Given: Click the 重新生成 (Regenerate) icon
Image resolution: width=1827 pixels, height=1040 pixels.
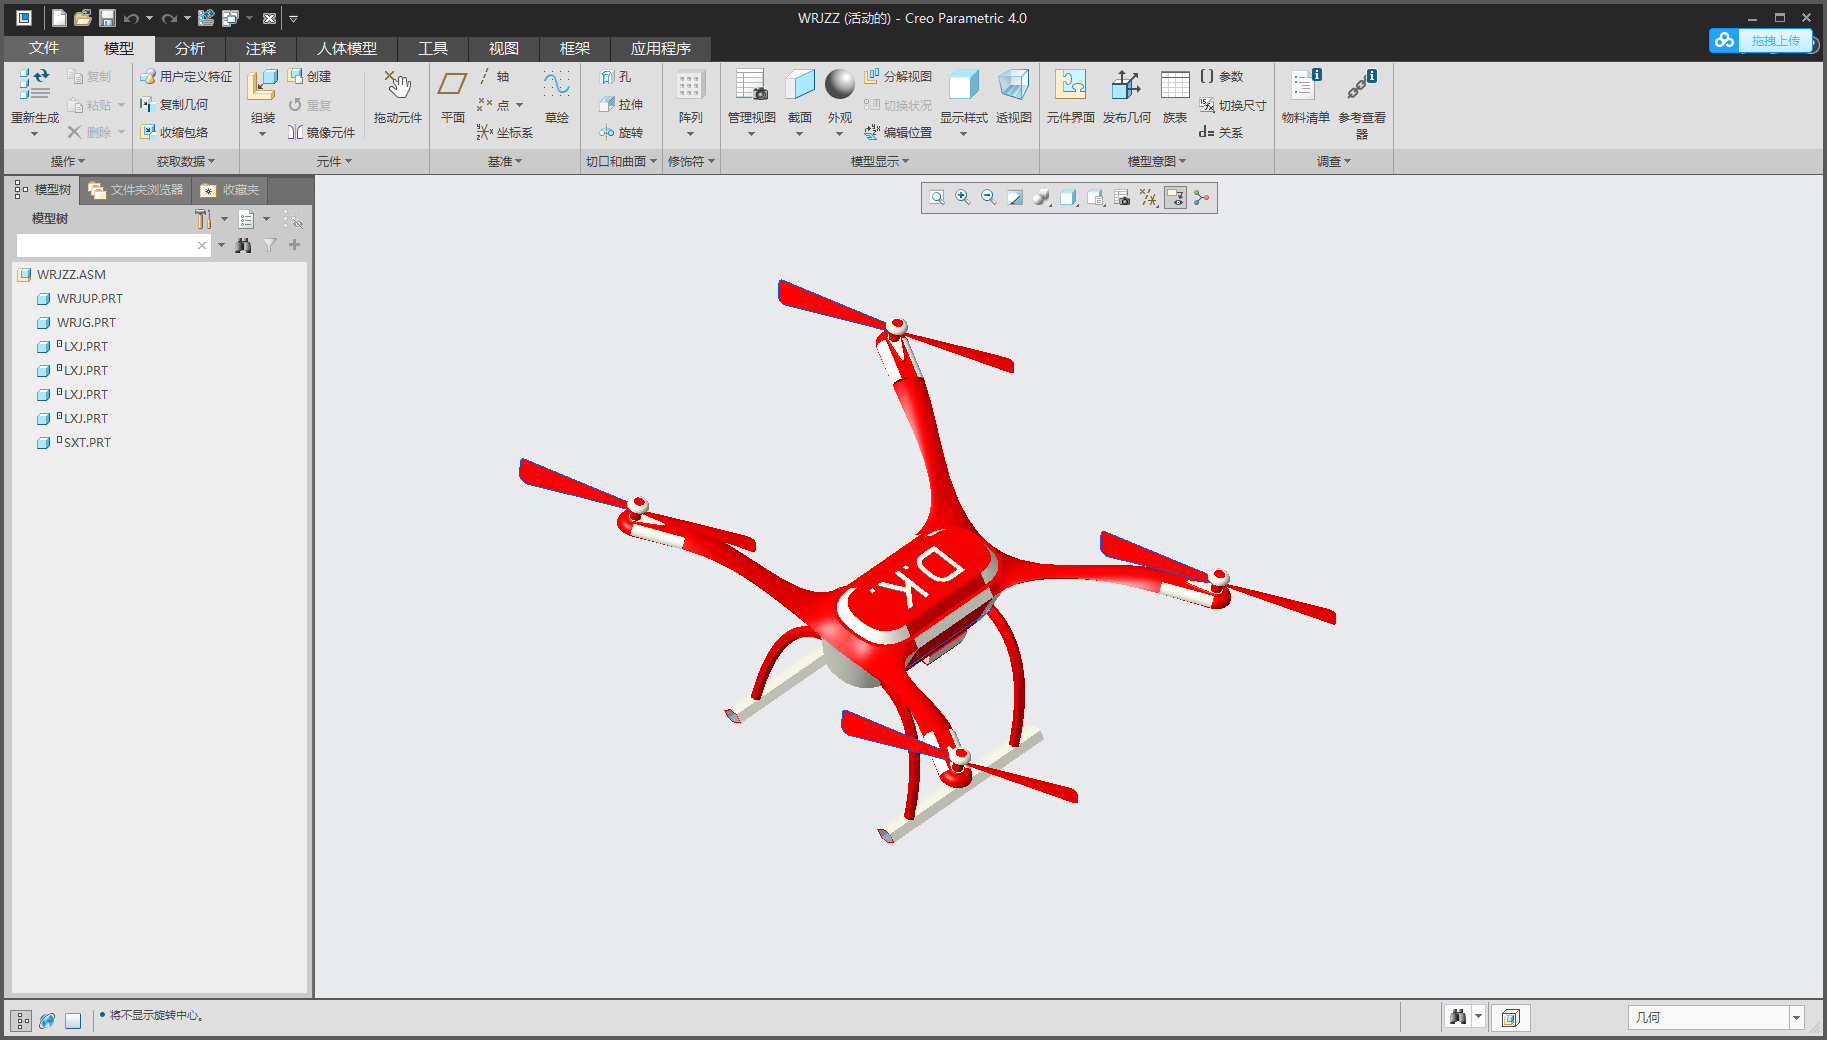Looking at the screenshot, I should pyautogui.click(x=34, y=84).
